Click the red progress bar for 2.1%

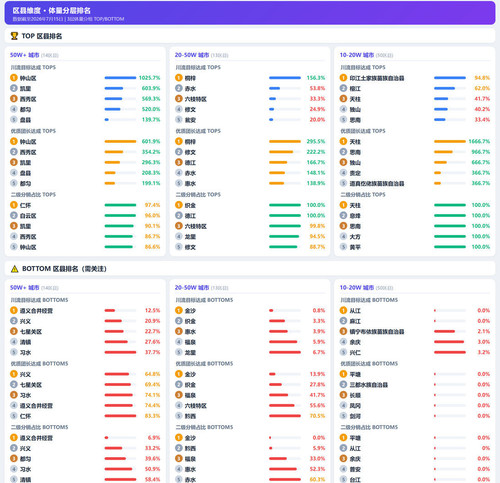450,331
